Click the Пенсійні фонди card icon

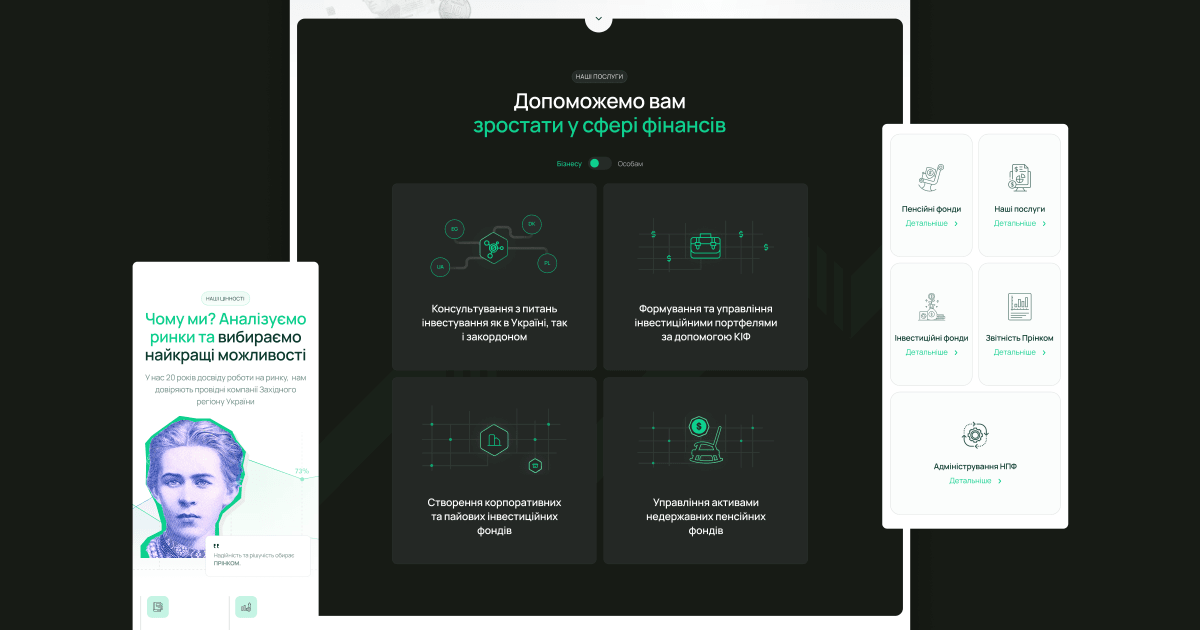click(x=931, y=178)
